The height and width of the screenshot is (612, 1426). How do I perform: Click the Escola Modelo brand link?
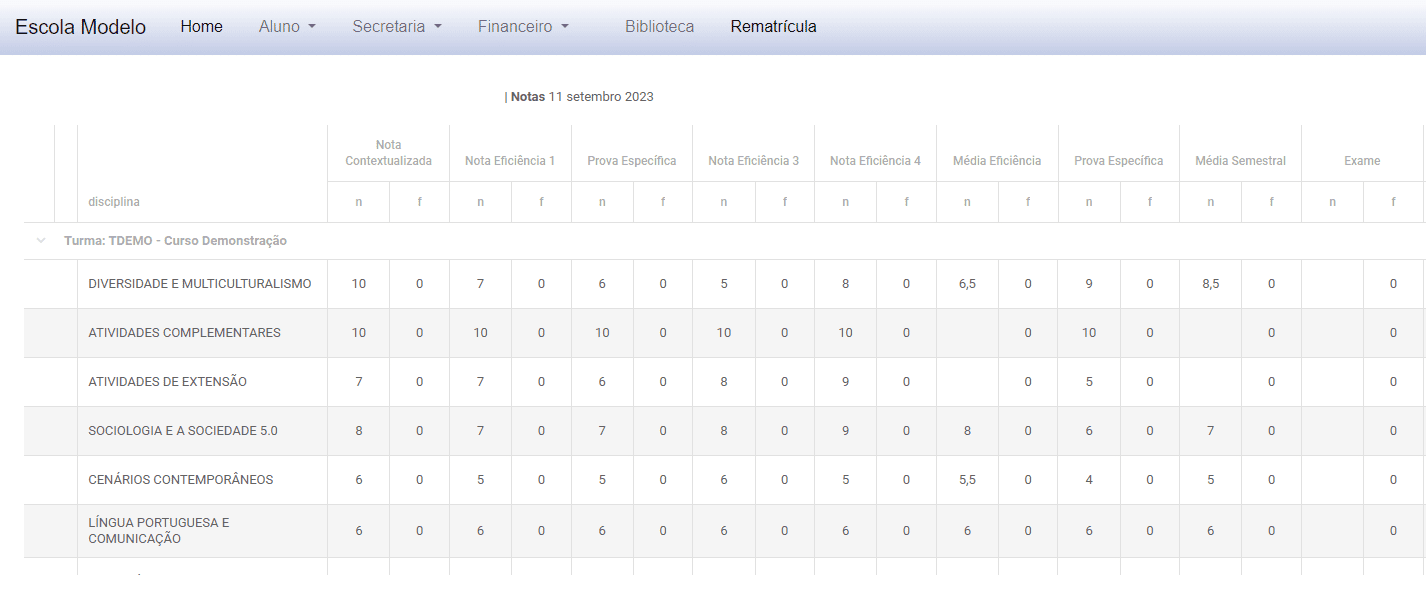pyautogui.click(x=80, y=27)
